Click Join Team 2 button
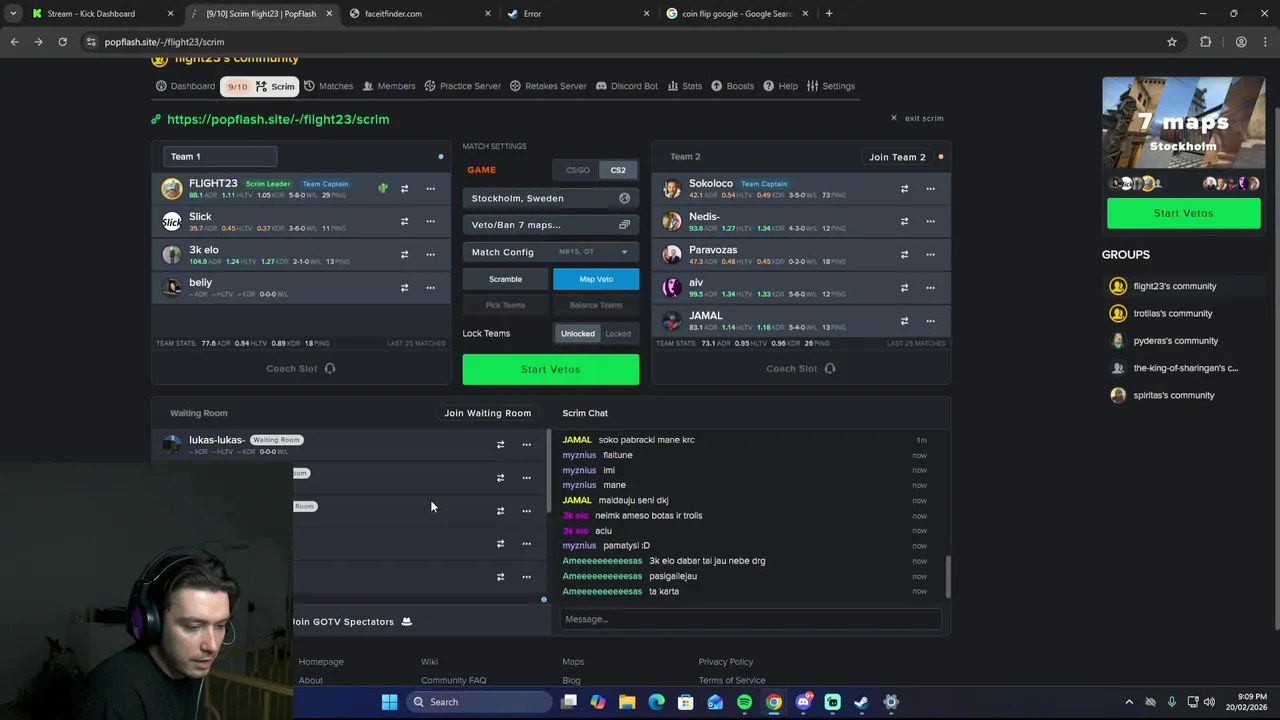Image resolution: width=1280 pixels, height=720 pixels. click(897, 157)
